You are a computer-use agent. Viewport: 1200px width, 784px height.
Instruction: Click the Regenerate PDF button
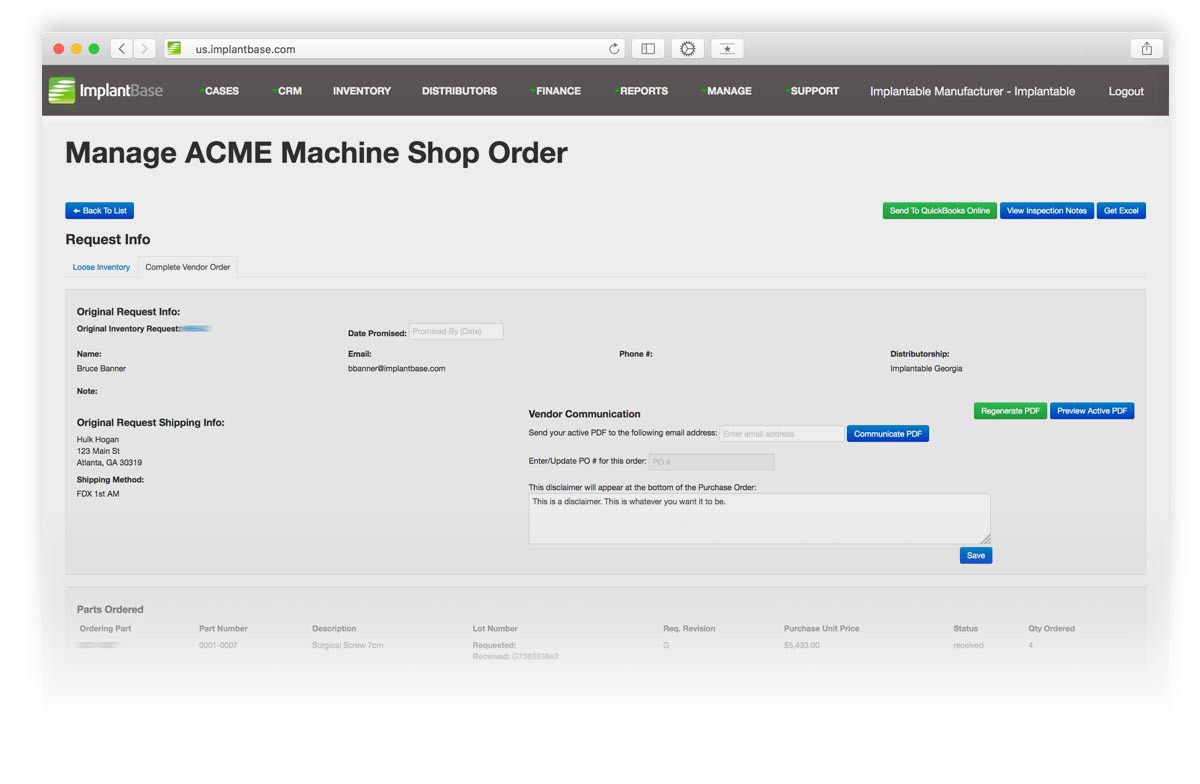click(x=1010, y=411)
